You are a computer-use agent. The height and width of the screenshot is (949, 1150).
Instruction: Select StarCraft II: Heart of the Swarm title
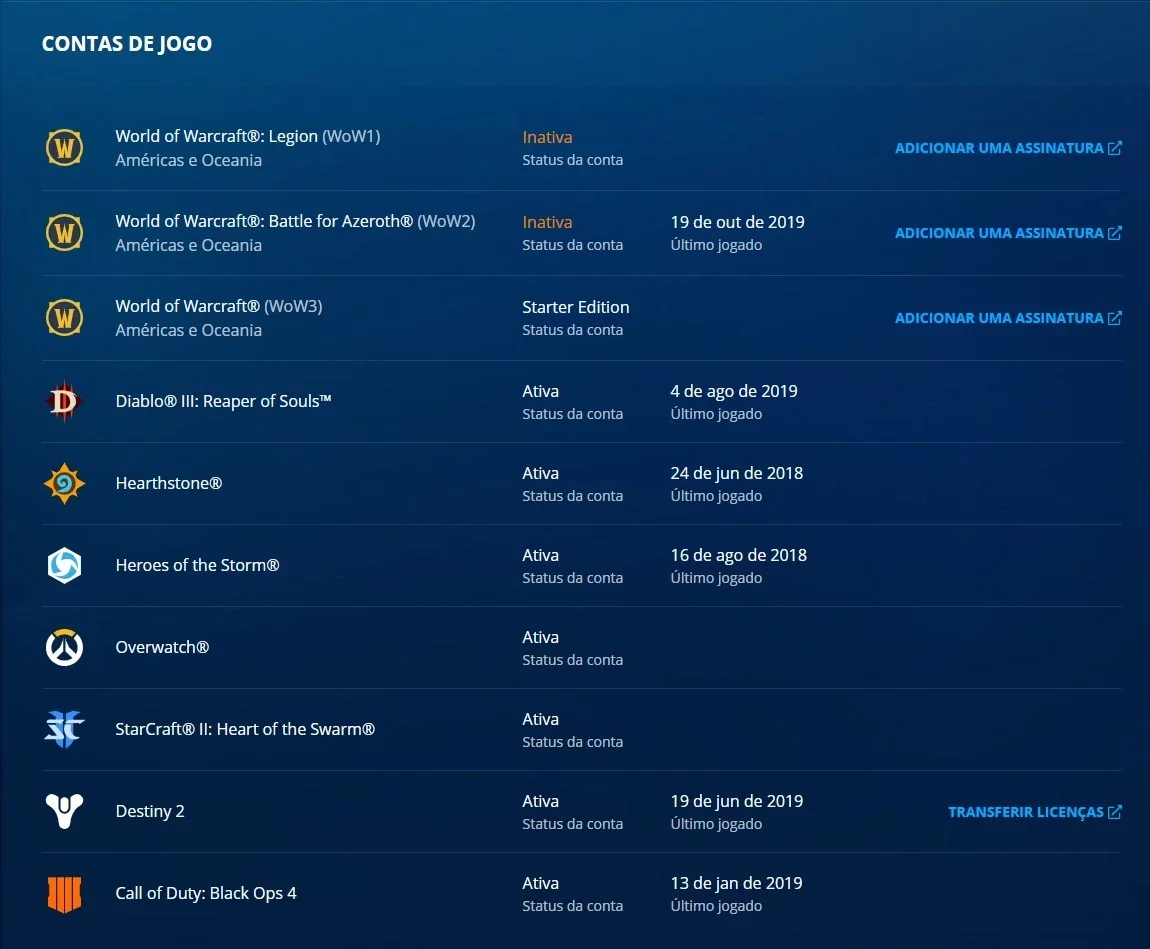point(245,730)
